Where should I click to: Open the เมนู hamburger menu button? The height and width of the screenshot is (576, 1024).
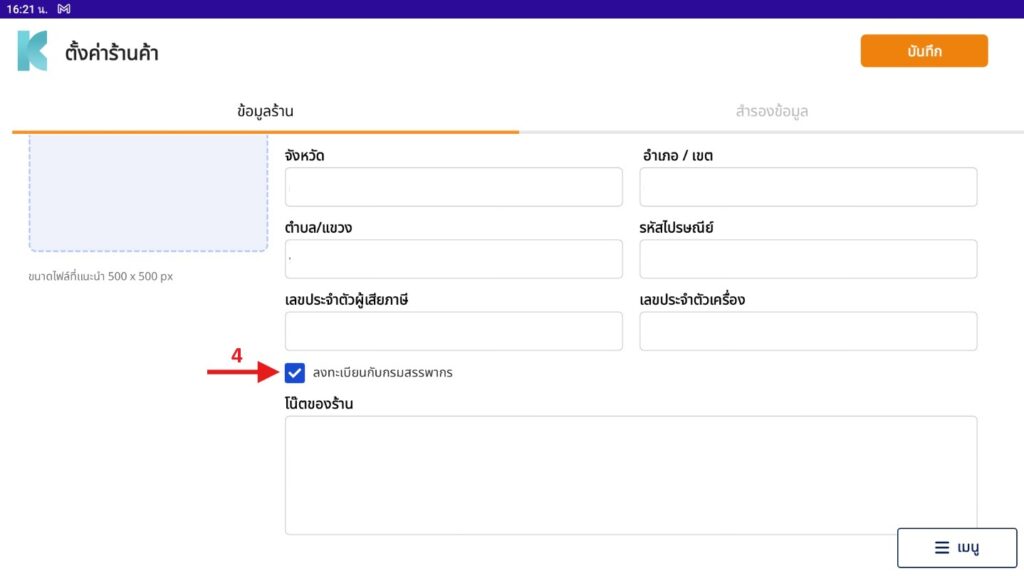[x=956, y=548]
